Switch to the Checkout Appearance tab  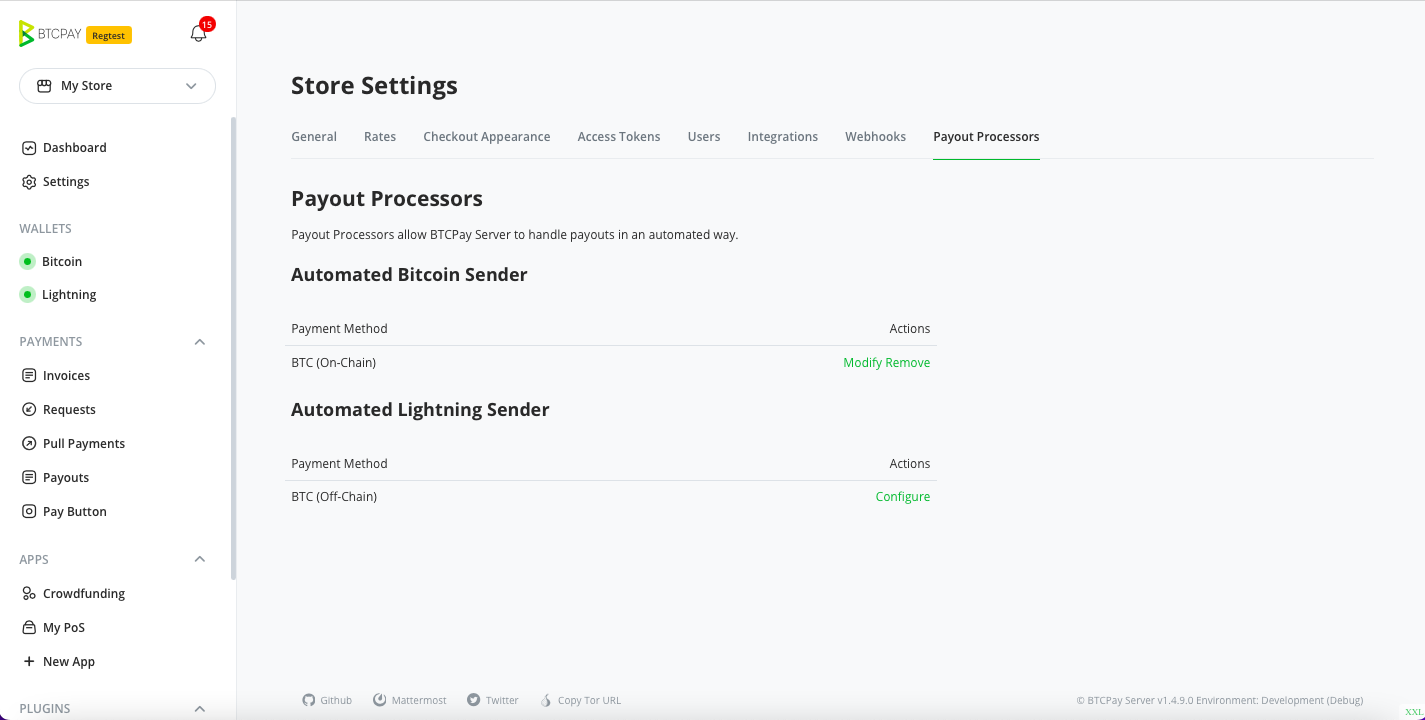pos(486,137)
